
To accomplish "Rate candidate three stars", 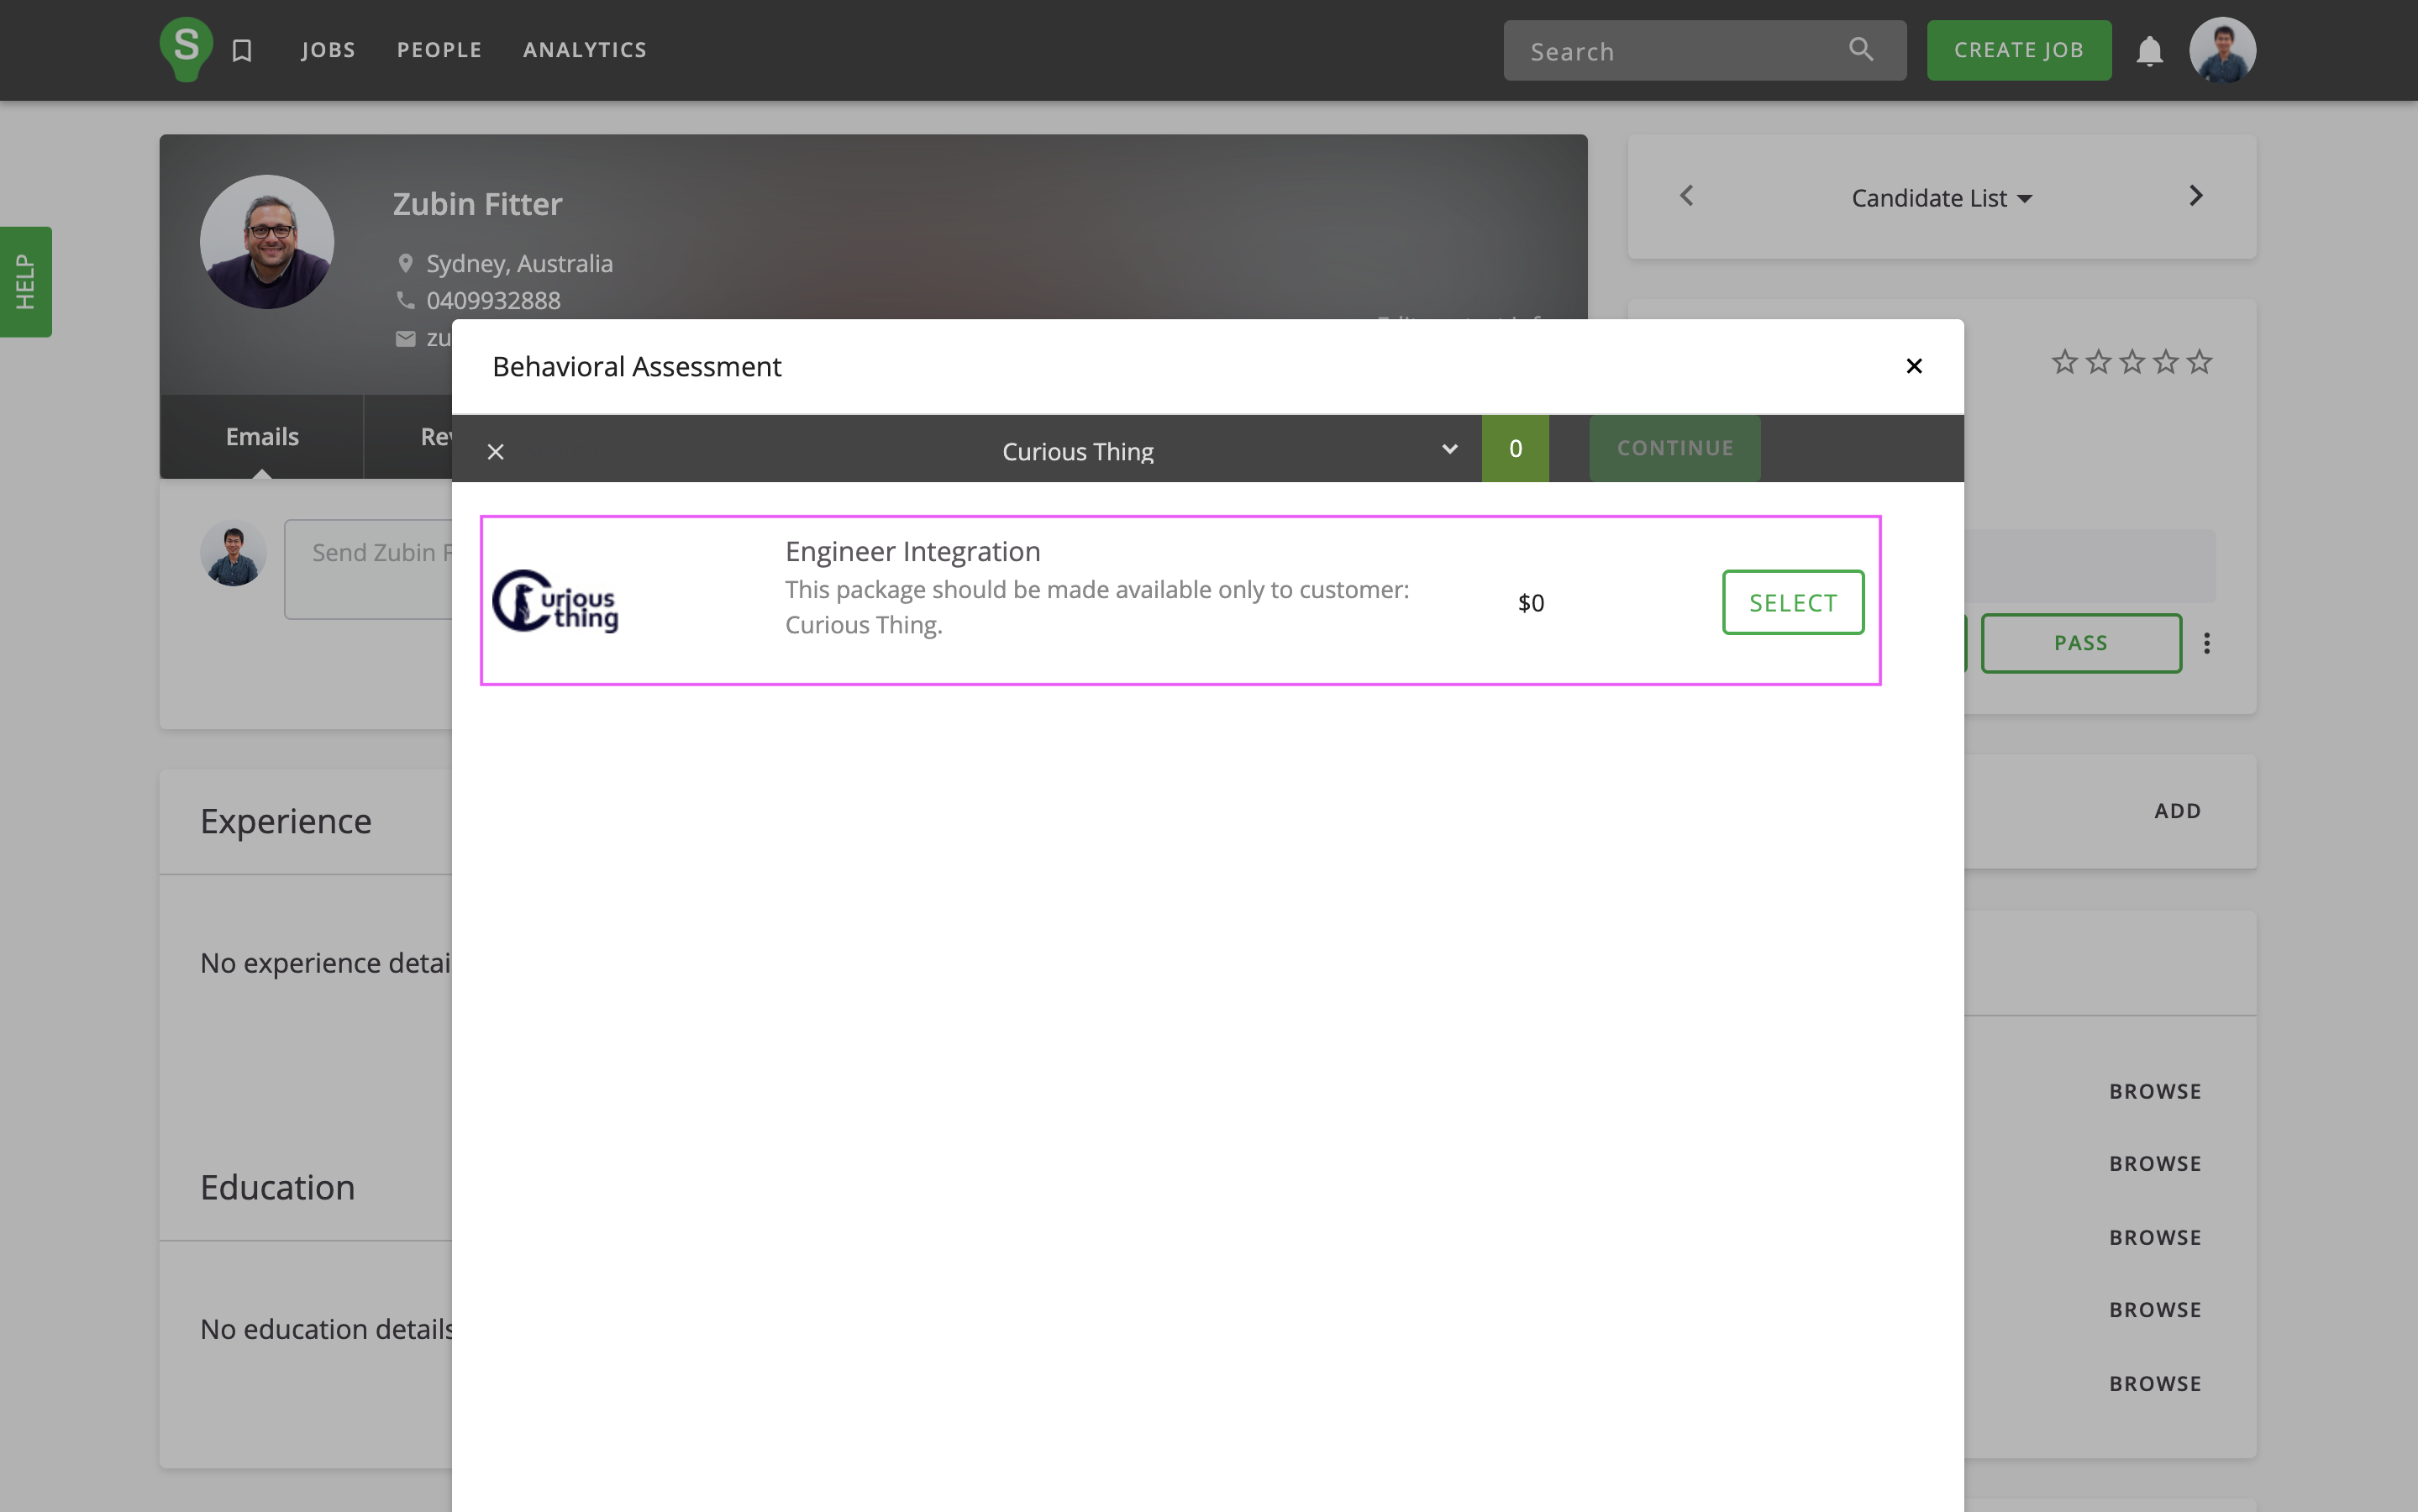I will pos(2131,361).
